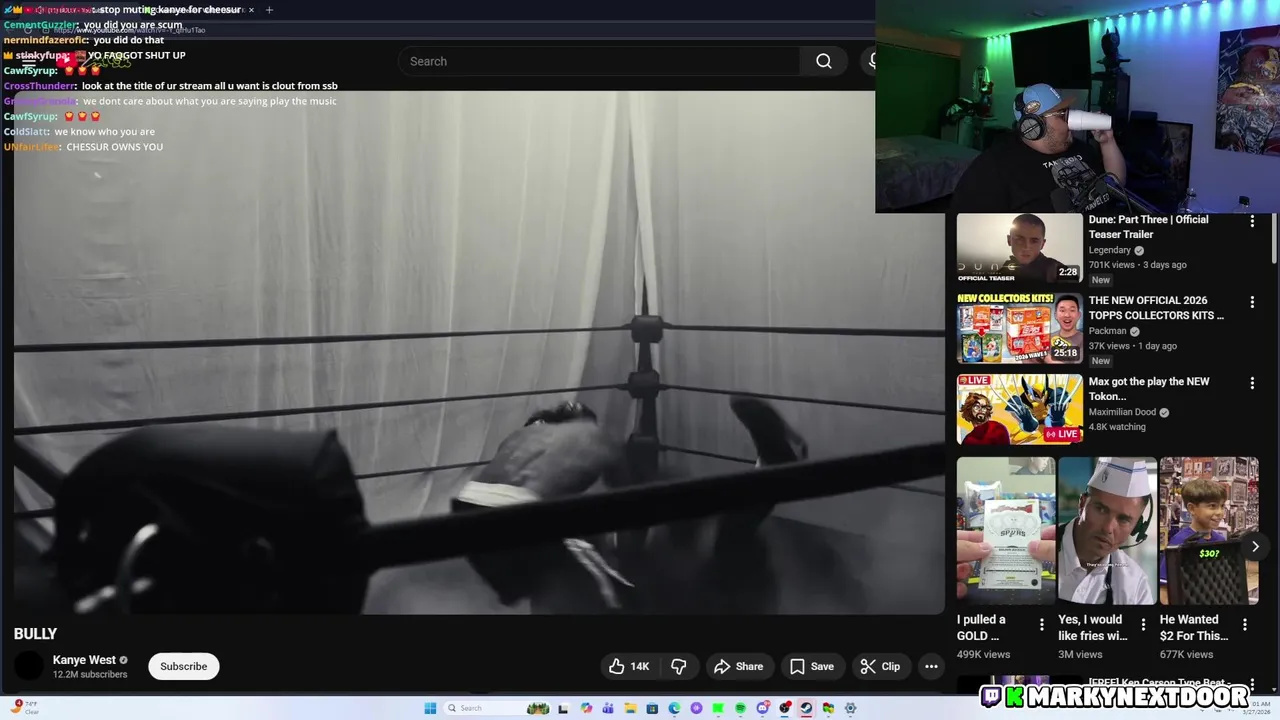Open Windows Settings gear on taskbar
The image size is (1280, 720).
coord(850,708)
